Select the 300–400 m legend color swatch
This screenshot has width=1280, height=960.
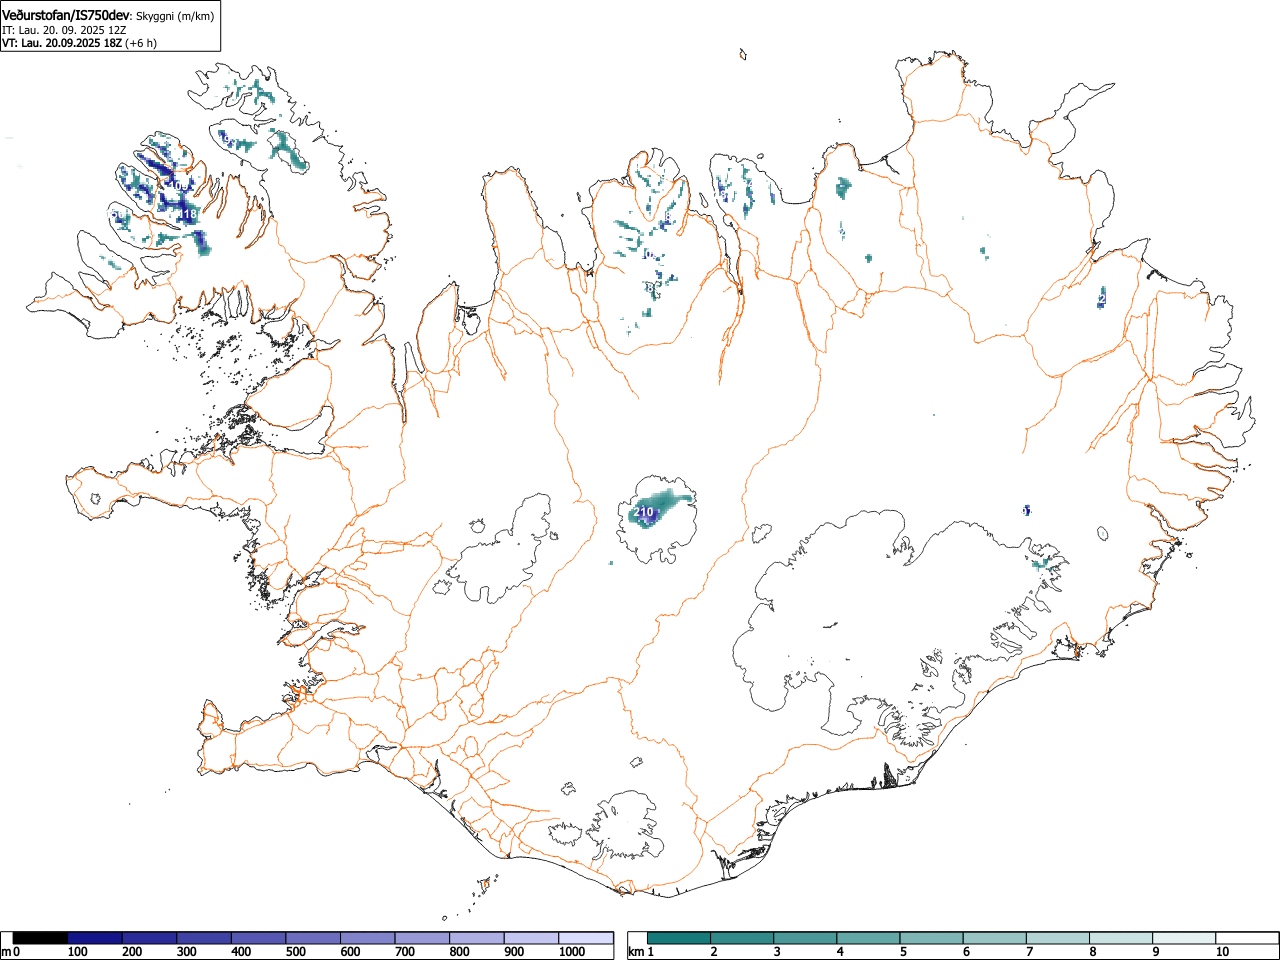(x=204, y=938)
